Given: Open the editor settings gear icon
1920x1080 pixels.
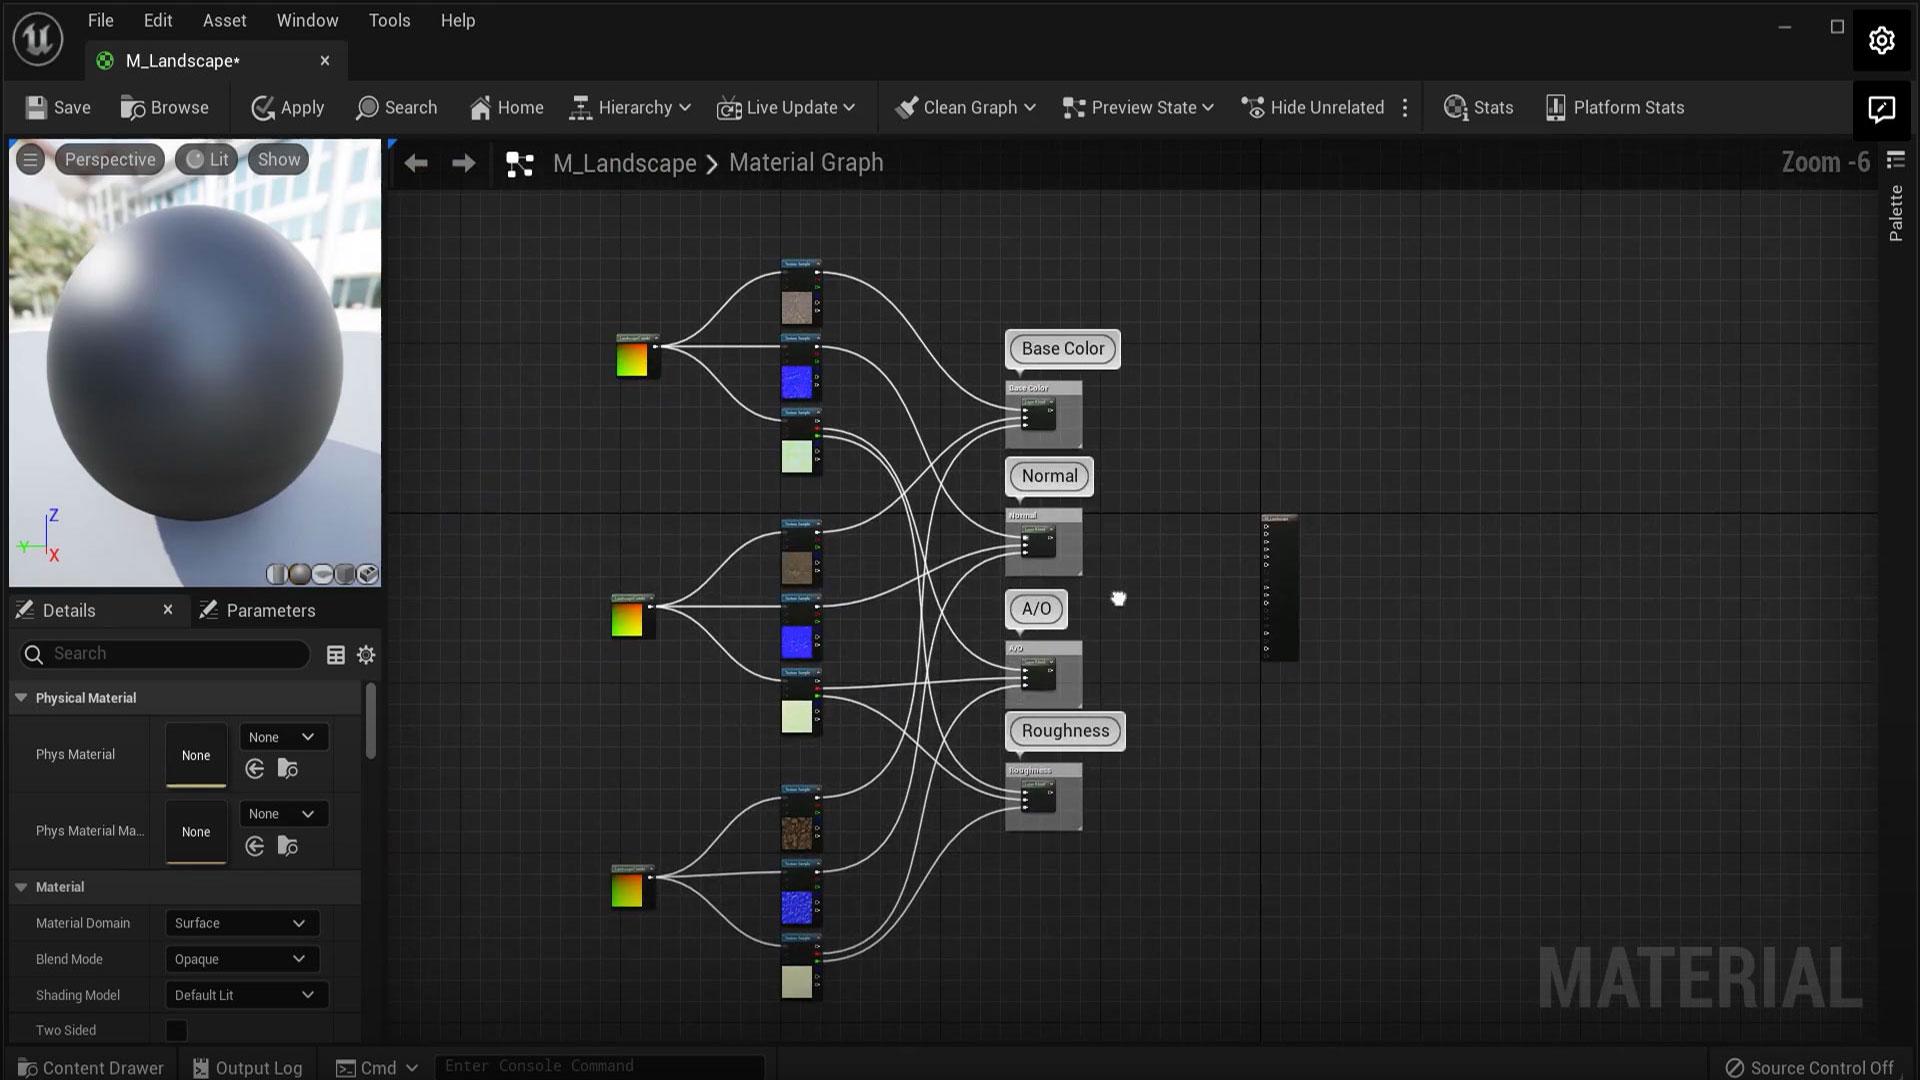Looking at the screenshot, I should click(x=1882, y=40).
